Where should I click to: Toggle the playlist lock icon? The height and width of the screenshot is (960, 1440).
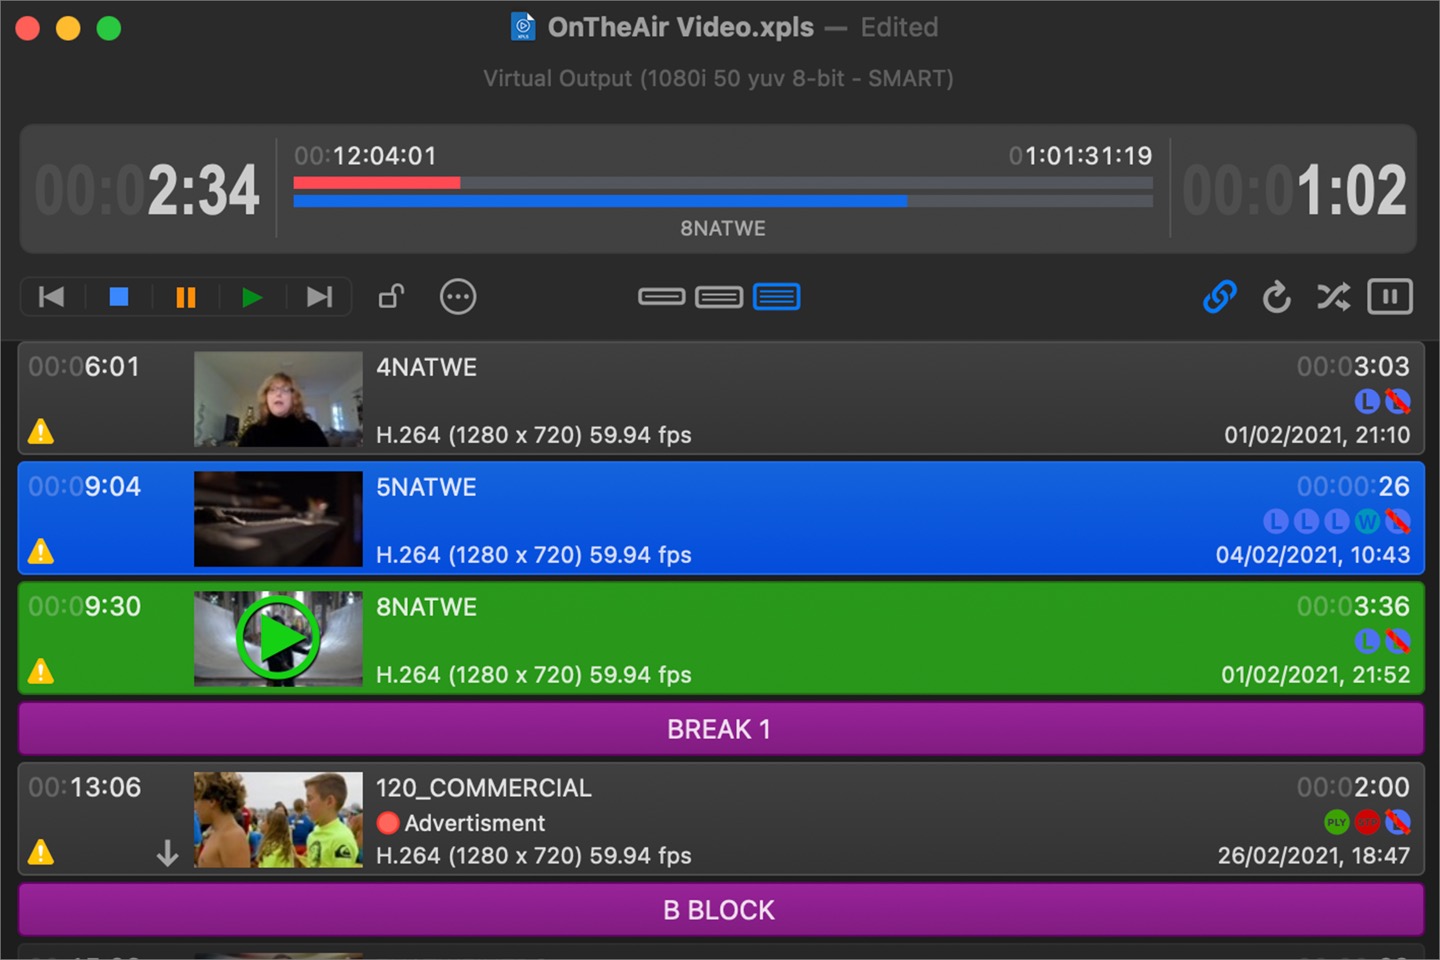pyautogui.click(x=391, y=297)
